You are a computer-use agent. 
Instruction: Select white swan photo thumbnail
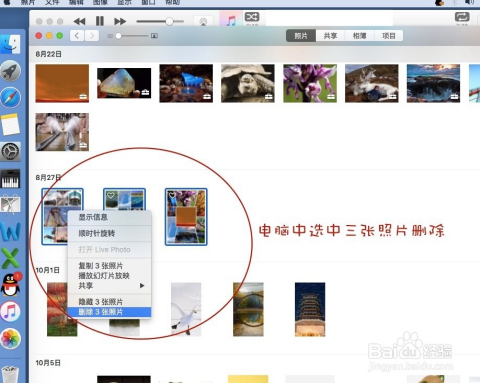click(186, 309)
